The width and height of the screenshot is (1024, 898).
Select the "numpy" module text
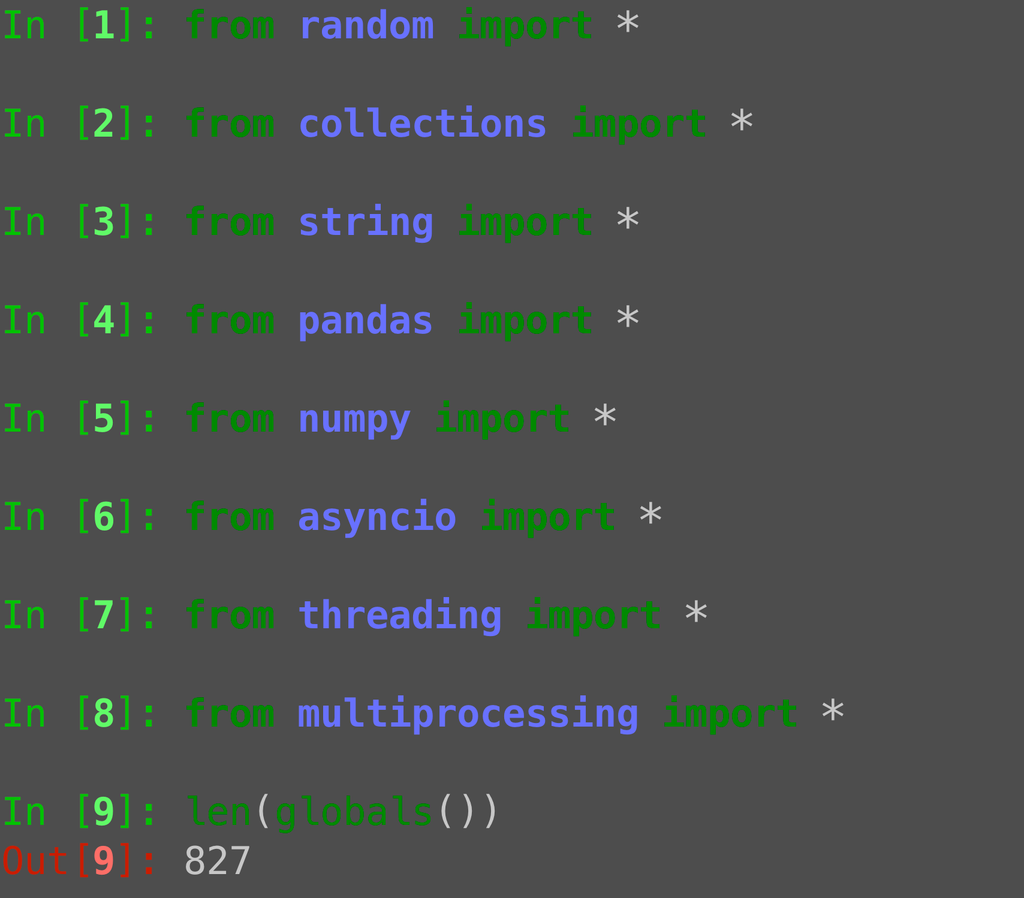tap(354, 419)
